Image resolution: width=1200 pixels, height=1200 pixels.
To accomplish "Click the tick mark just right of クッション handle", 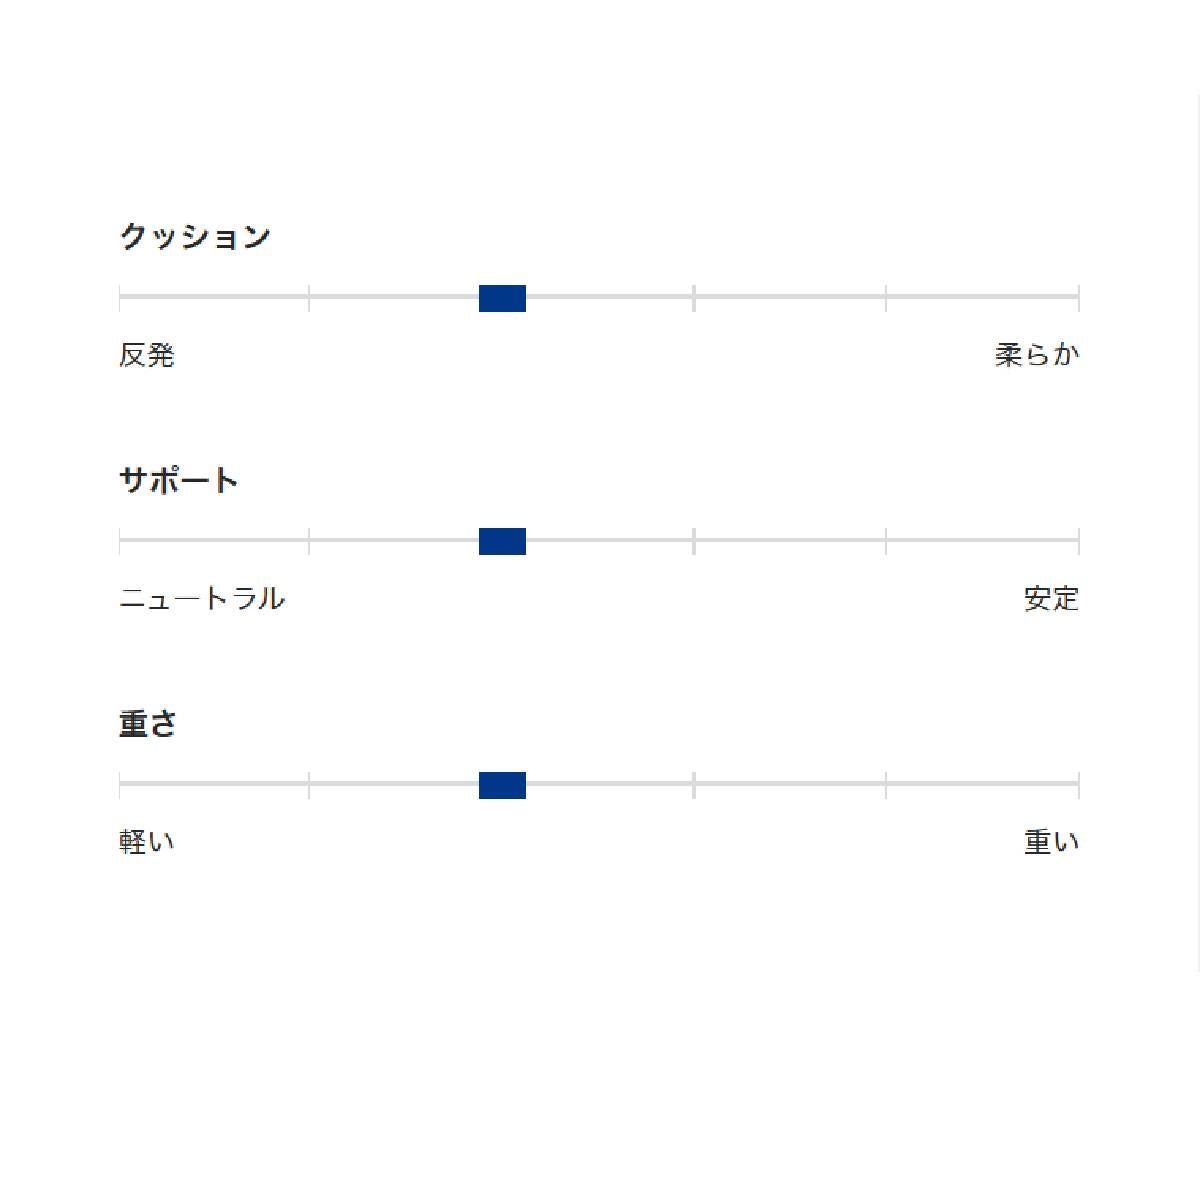I will tap(694, 297).
